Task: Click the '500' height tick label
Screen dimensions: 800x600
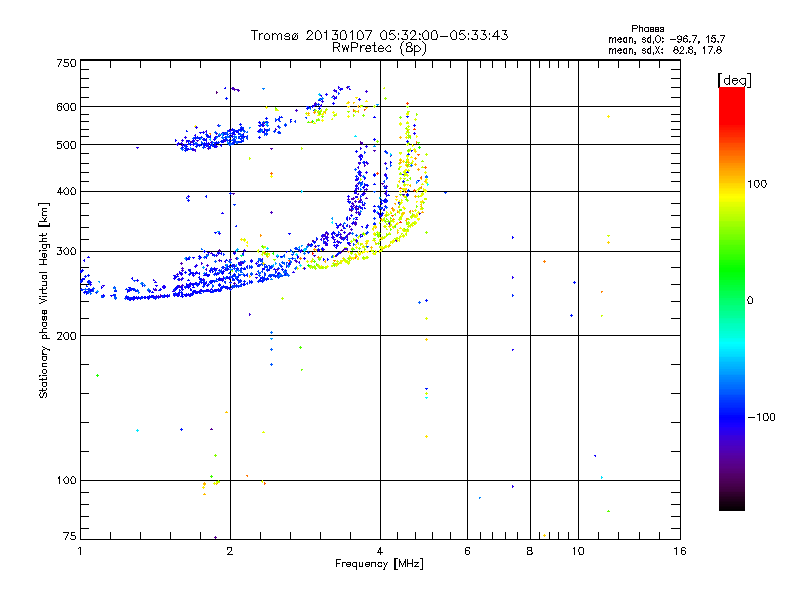Action: pos(66,145)
